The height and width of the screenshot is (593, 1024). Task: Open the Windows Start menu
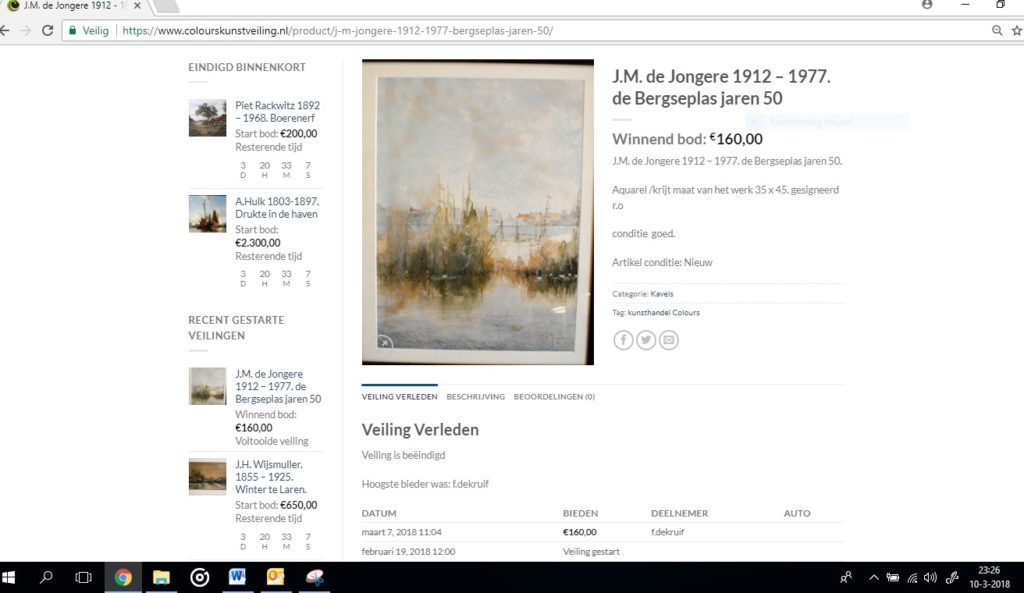[x=8, y=577]
